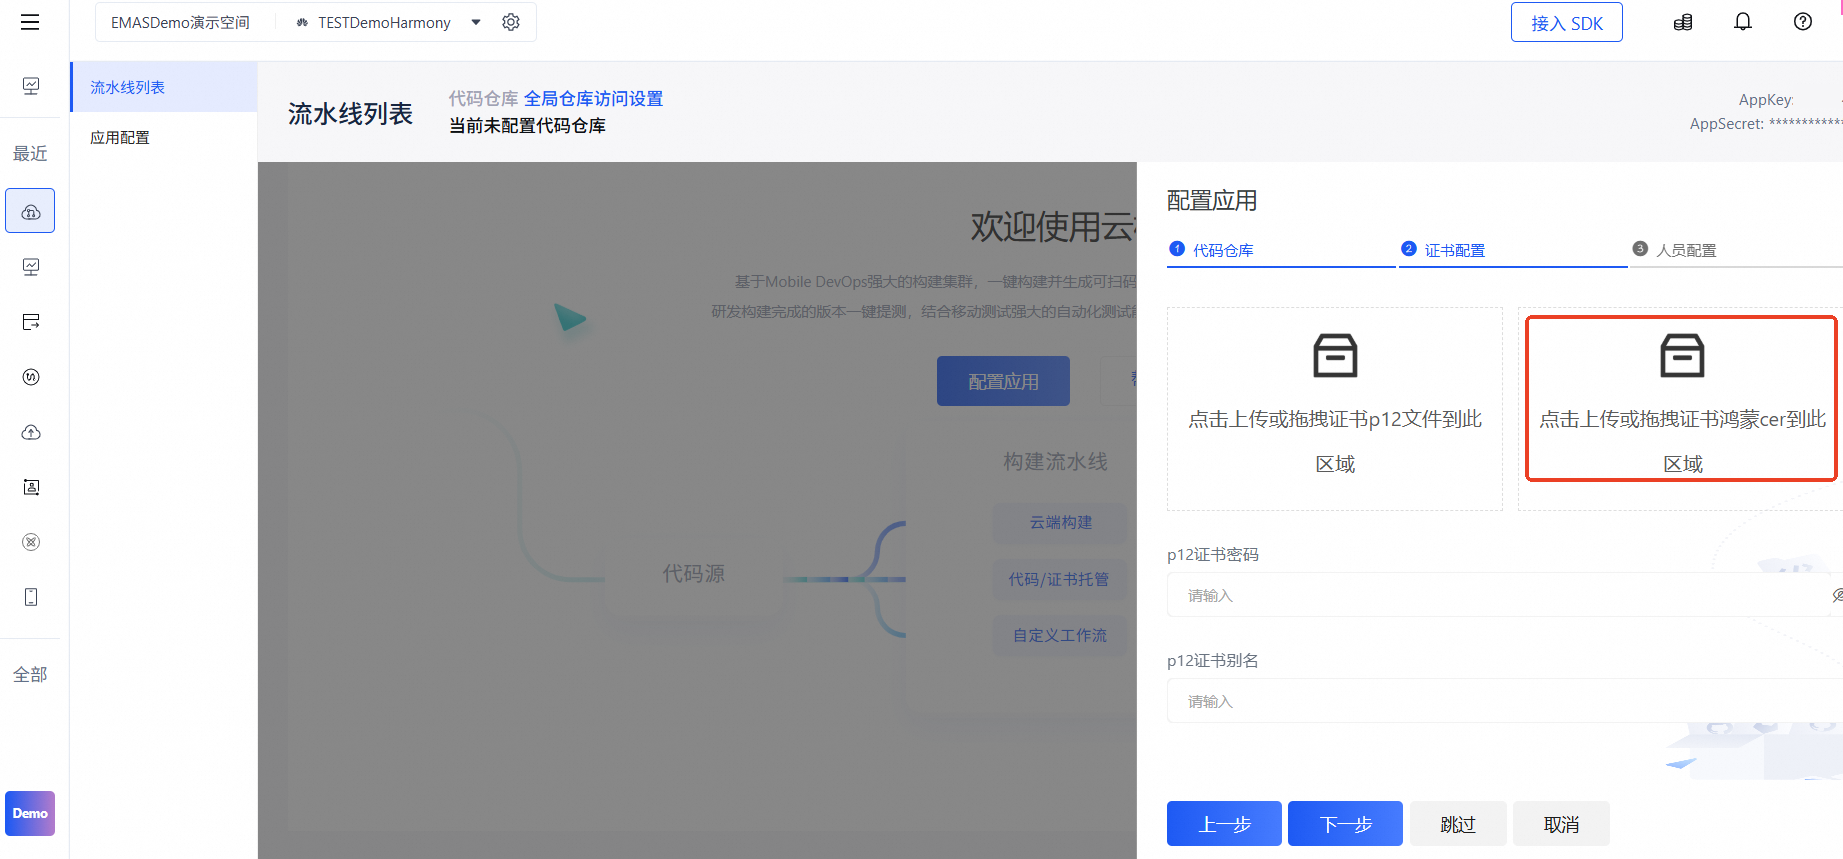
Task: Click the 全局仓库访问设置 link
Action: click(x=593, y=98)
